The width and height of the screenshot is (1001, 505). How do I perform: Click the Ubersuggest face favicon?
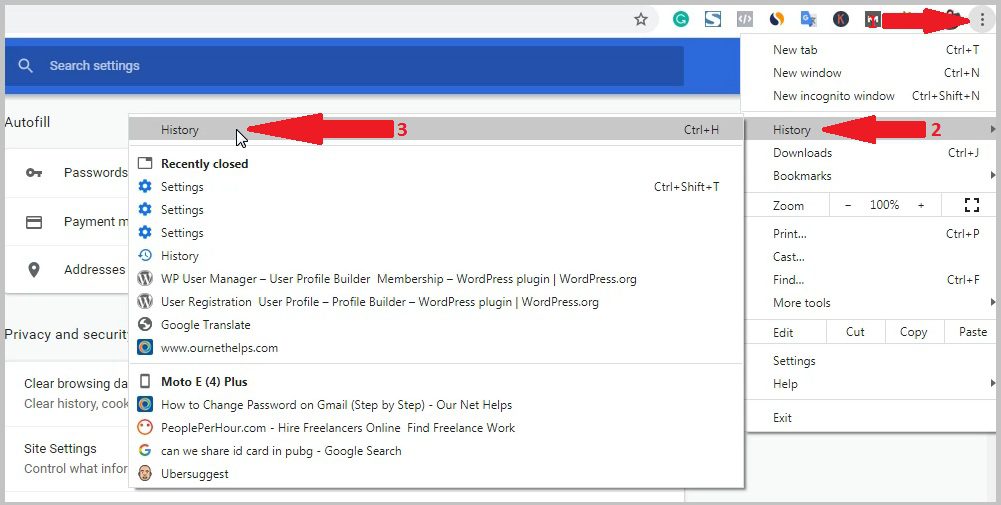click(x=146, y=473)
